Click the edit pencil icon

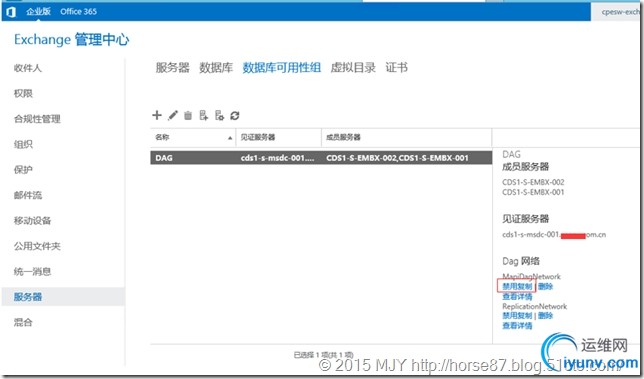172,115
